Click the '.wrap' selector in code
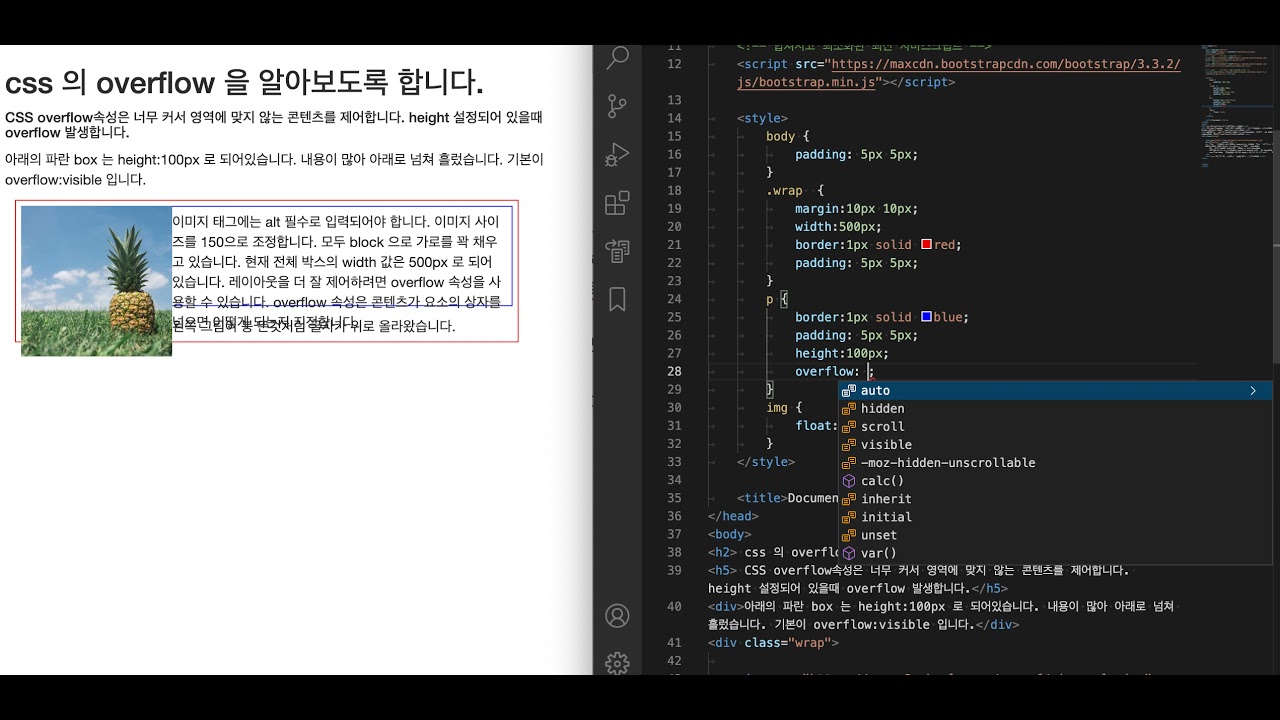Screen dimensions: 1280x720 (x=784, y=190)
